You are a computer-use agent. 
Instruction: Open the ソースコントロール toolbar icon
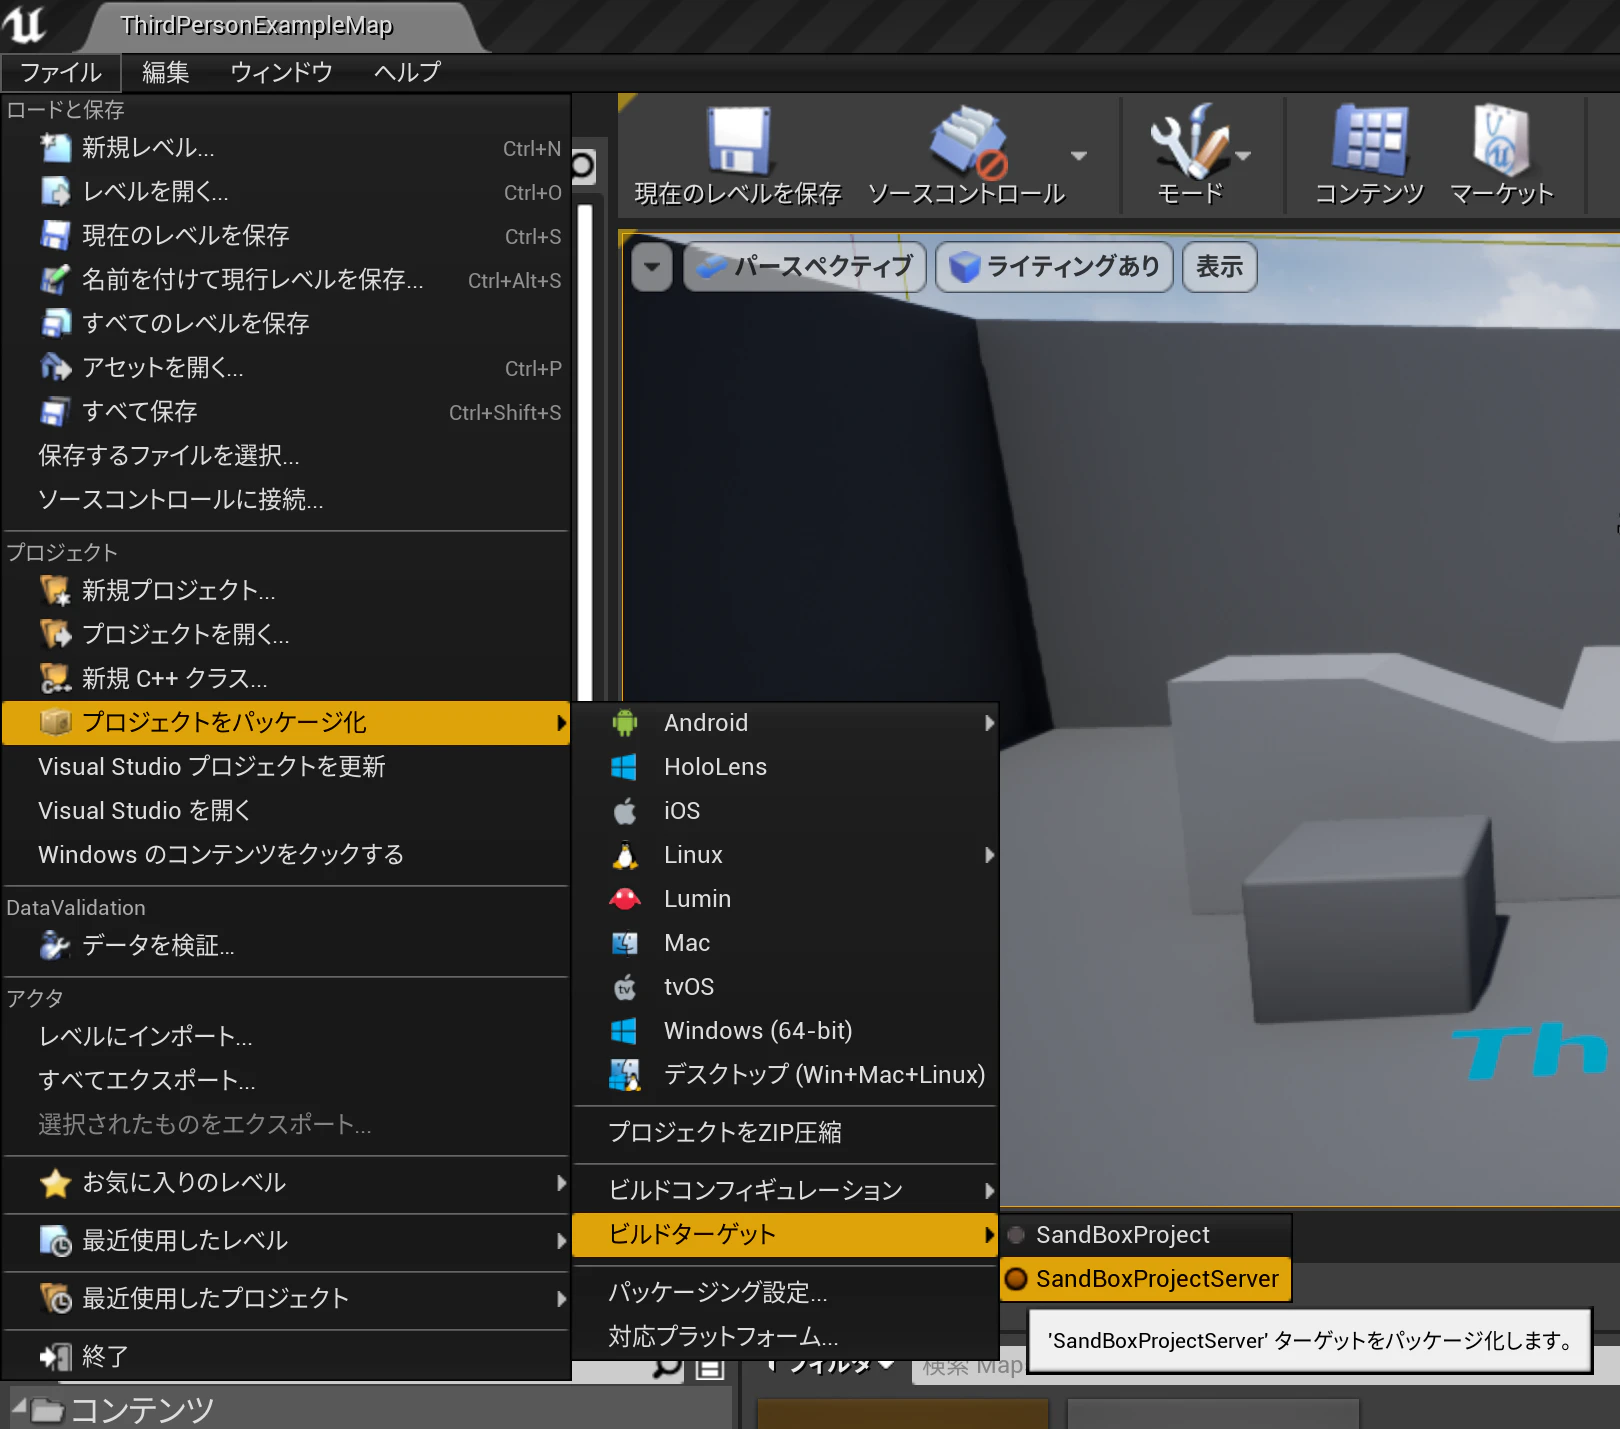click(968, 142)
